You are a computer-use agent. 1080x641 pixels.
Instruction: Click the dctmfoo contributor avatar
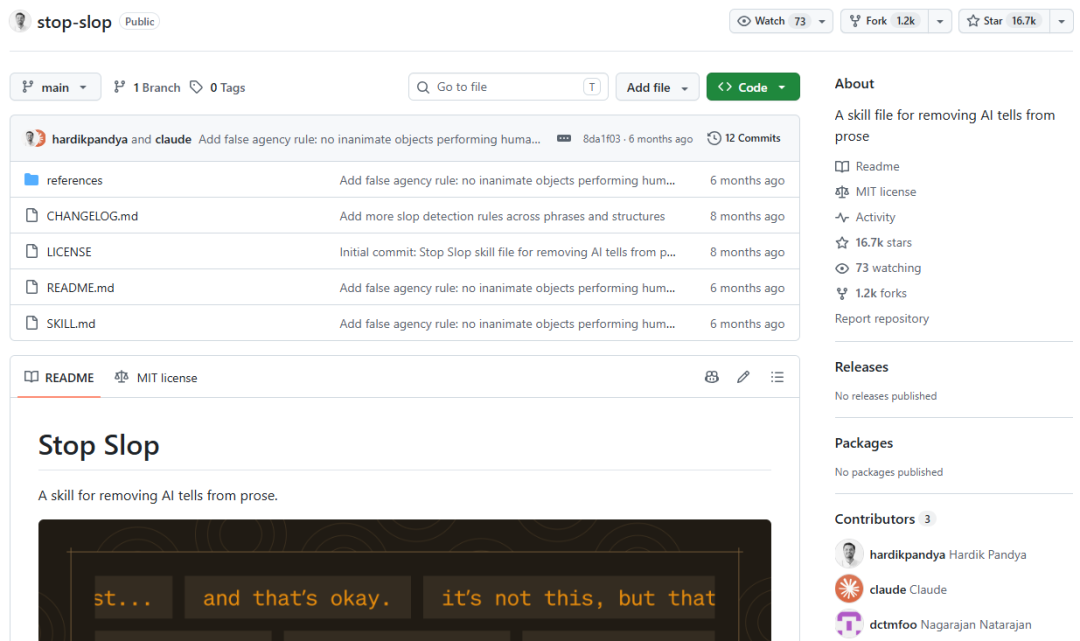849,624
